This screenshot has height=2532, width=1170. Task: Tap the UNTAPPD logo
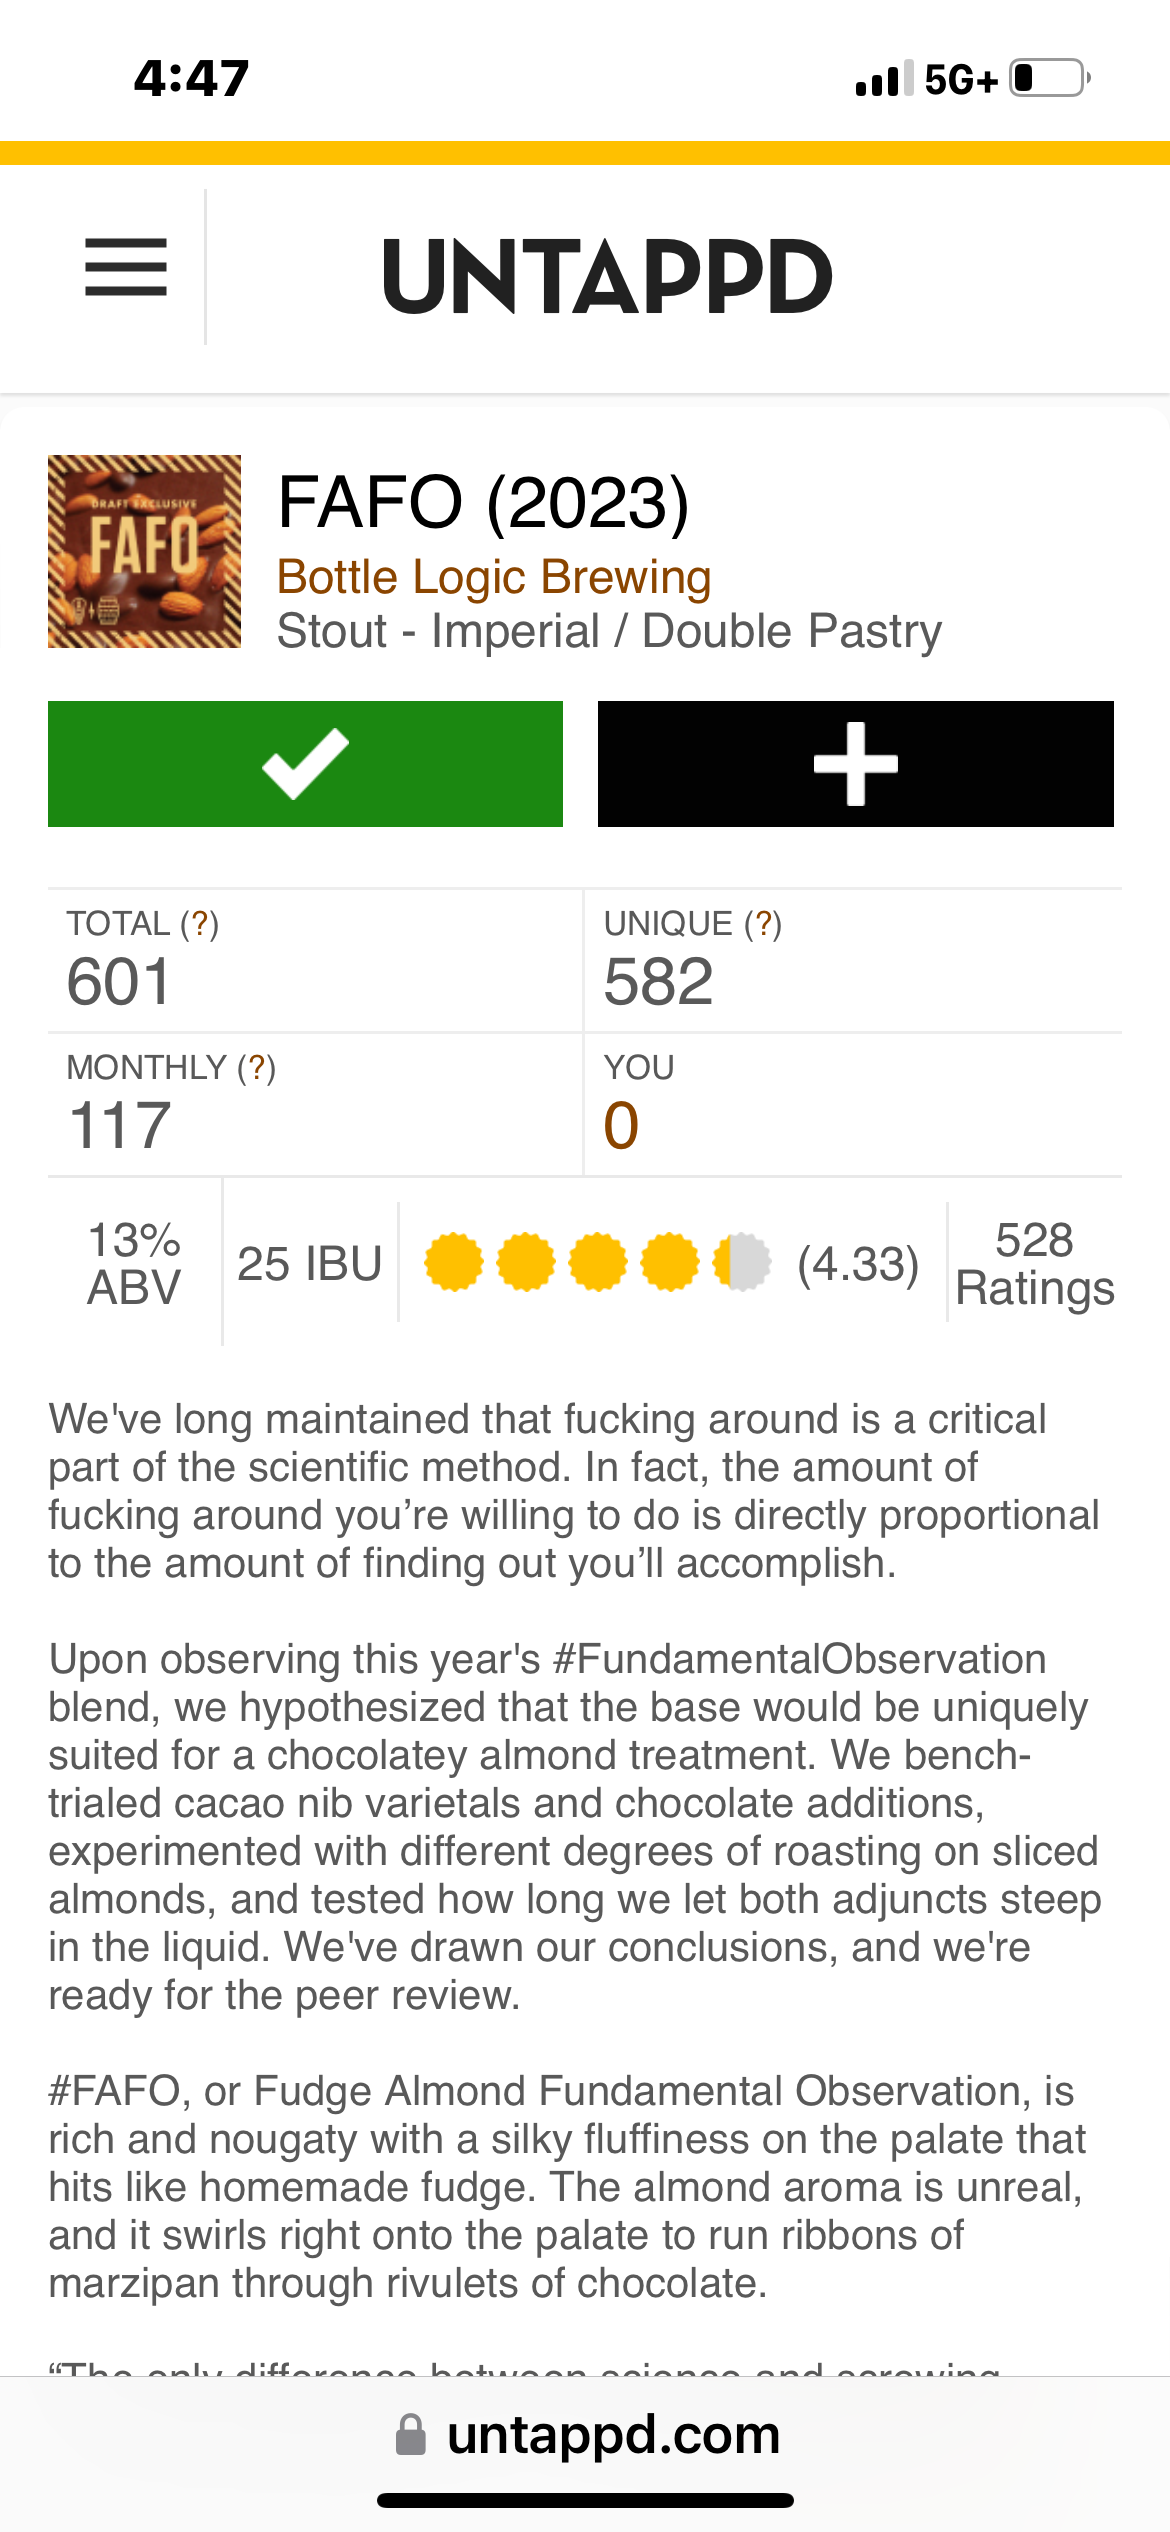(x=607, y=276)
